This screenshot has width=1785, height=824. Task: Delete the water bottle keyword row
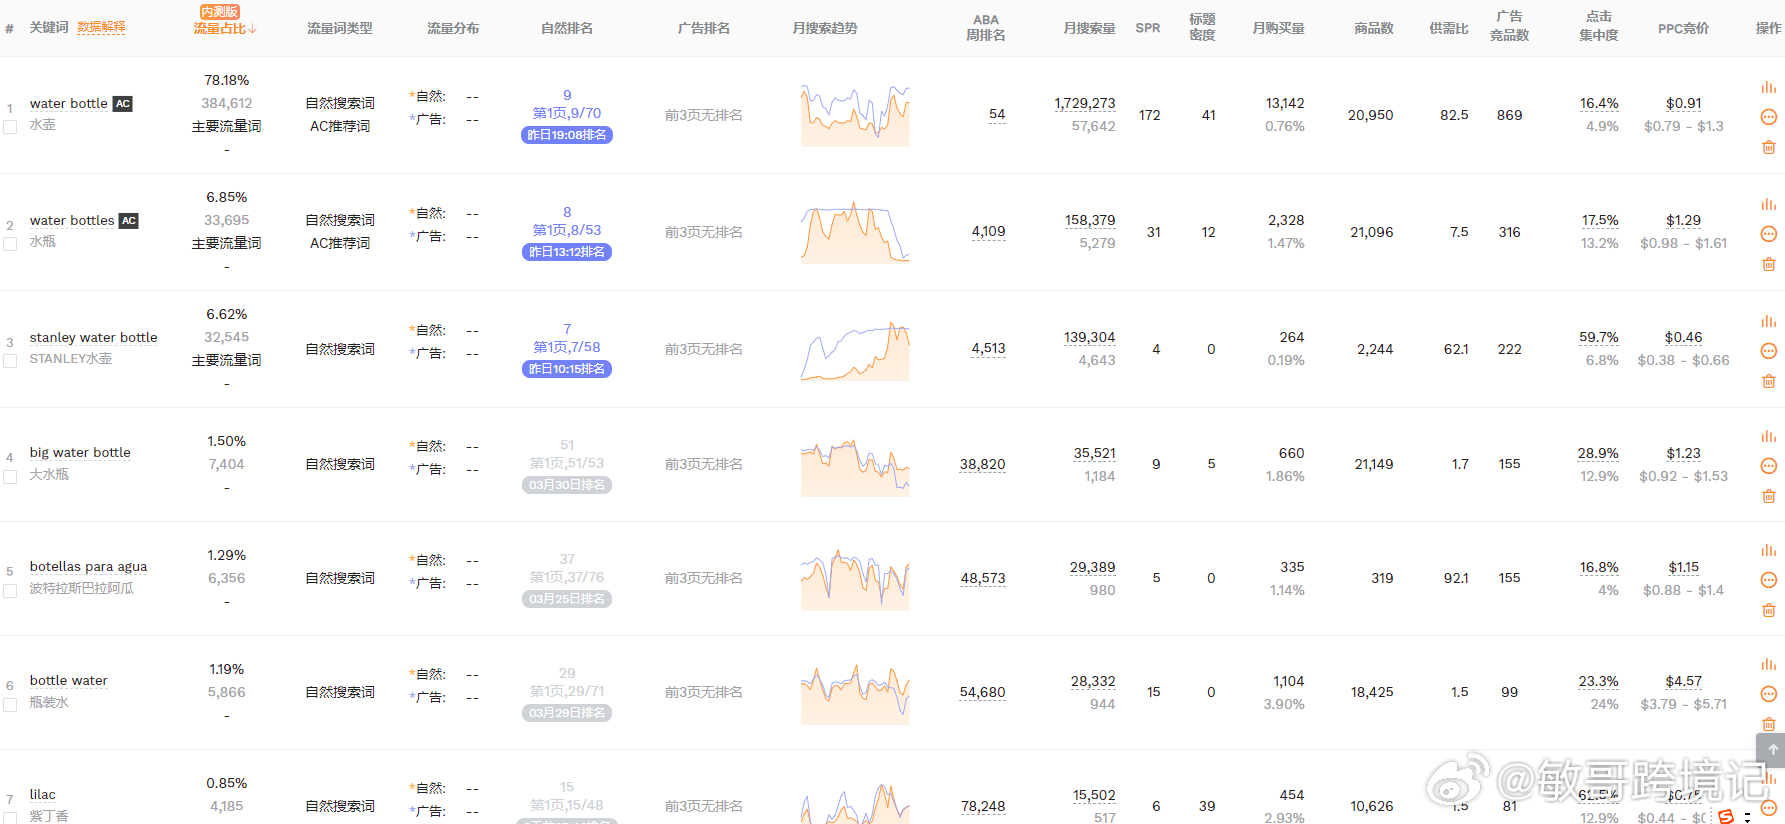1768,147
